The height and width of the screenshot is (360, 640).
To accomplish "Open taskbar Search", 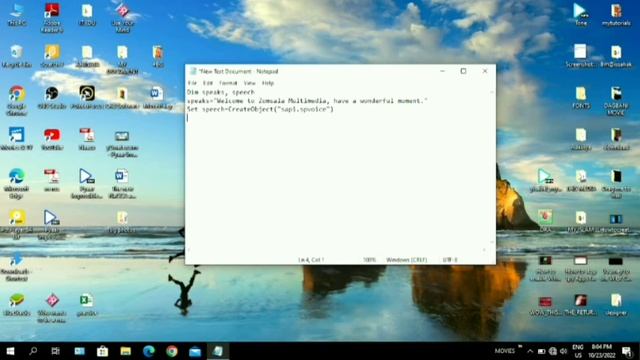I will pyautogui.click(x=33, y=351).
